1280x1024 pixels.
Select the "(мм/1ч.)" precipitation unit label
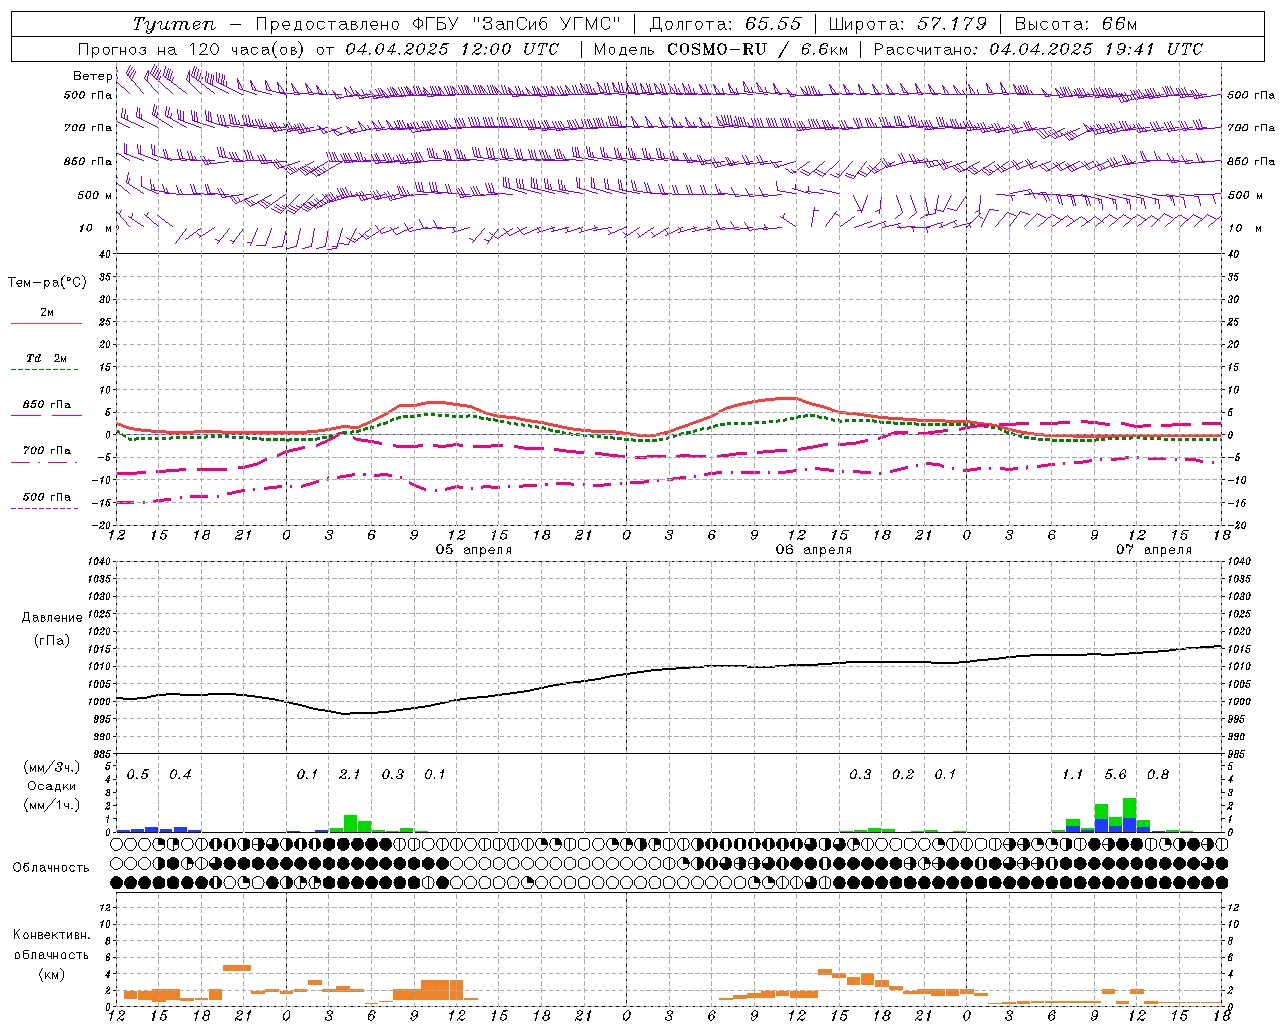[x=51, y=805]
